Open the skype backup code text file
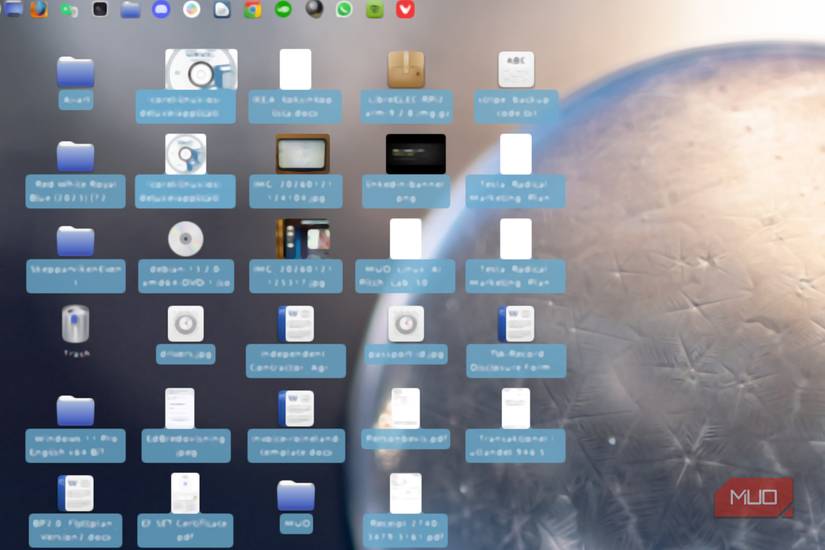The height and width of the screenshot is (550, 825). click(516, 87)
